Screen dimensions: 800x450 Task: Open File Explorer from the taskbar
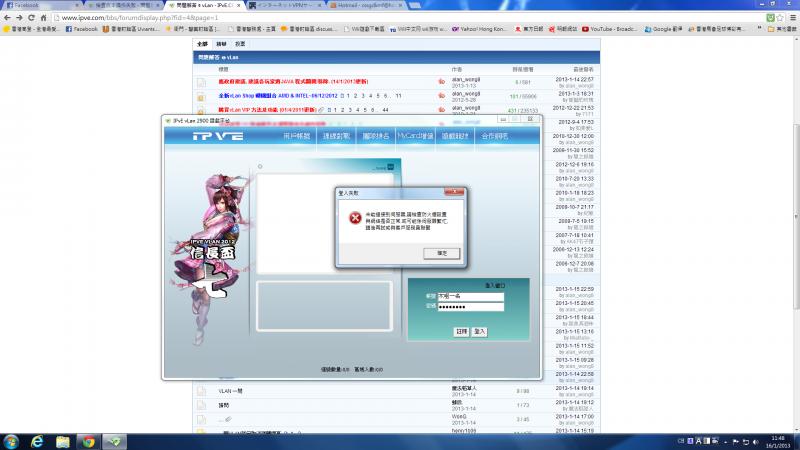[64, 441]
